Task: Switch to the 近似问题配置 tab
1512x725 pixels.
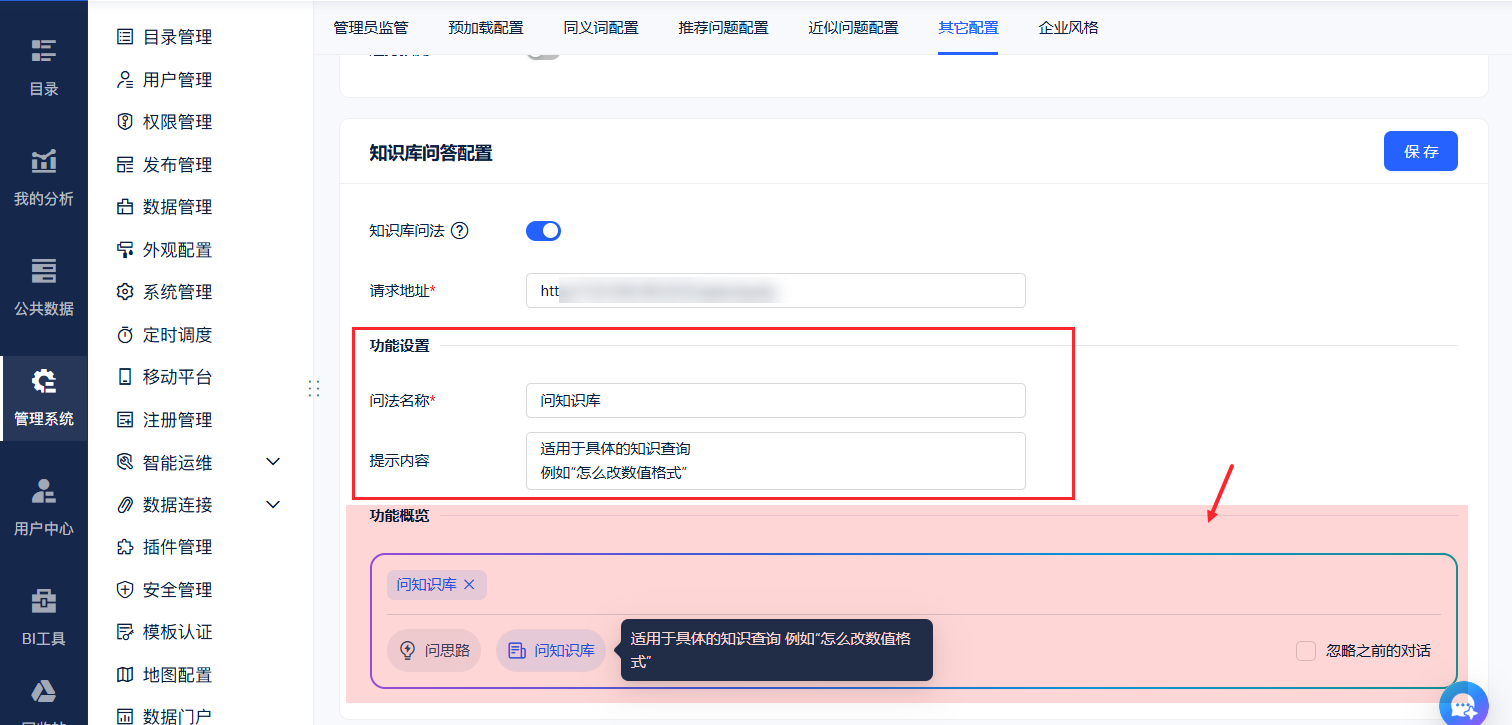Action: pos(853,28)
